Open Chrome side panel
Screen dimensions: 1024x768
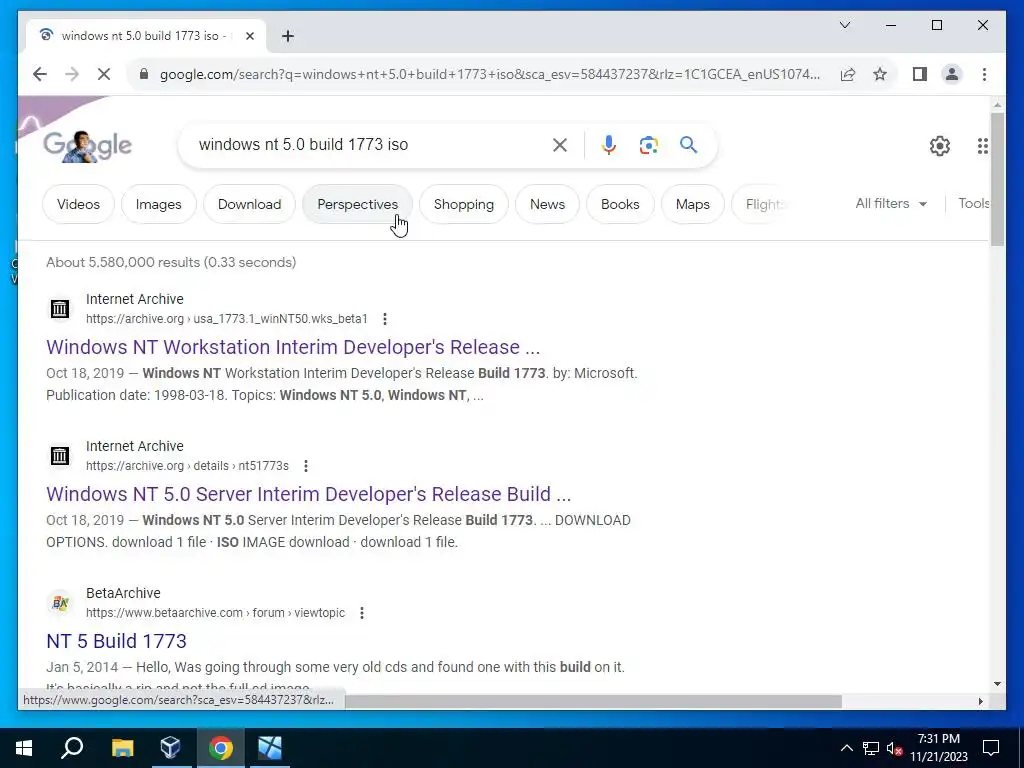click(x=920, y=74)
